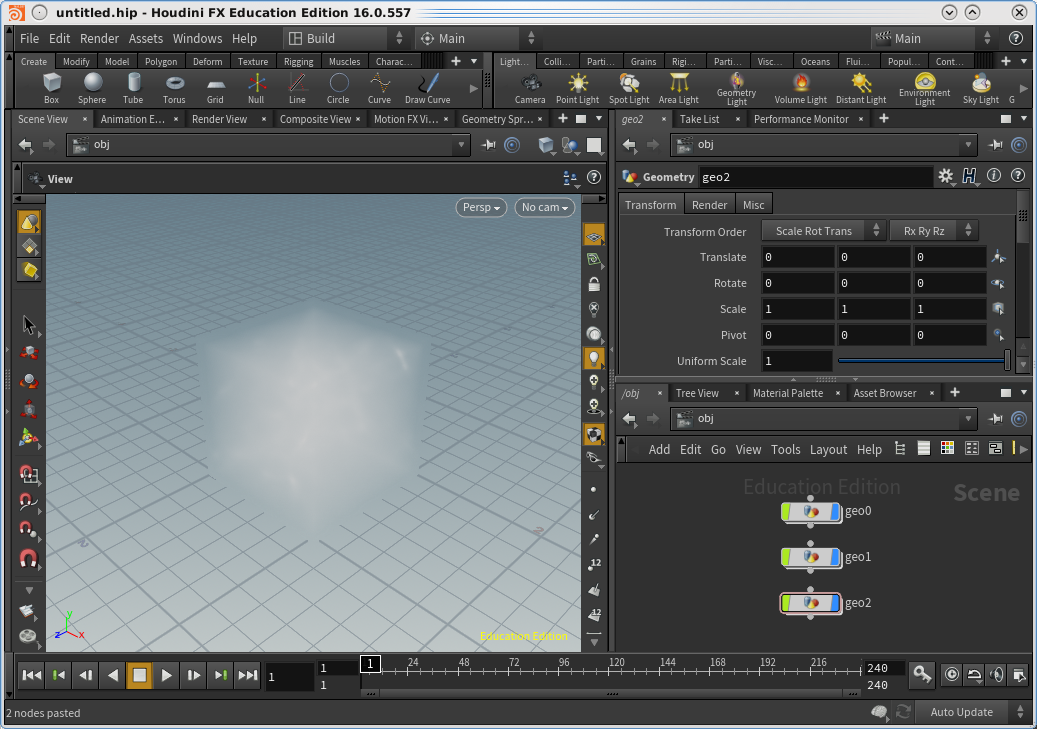Click the Layout menu in network editor
The width and height of the screenshot is (1037, 729).
click(x=828, y=450)
